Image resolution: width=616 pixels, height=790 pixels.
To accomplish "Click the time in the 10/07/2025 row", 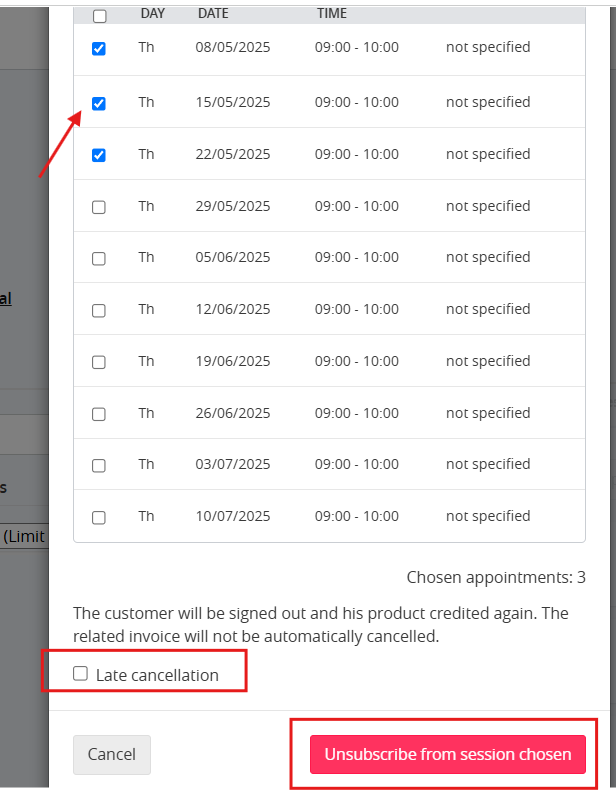I will [357, 516].
